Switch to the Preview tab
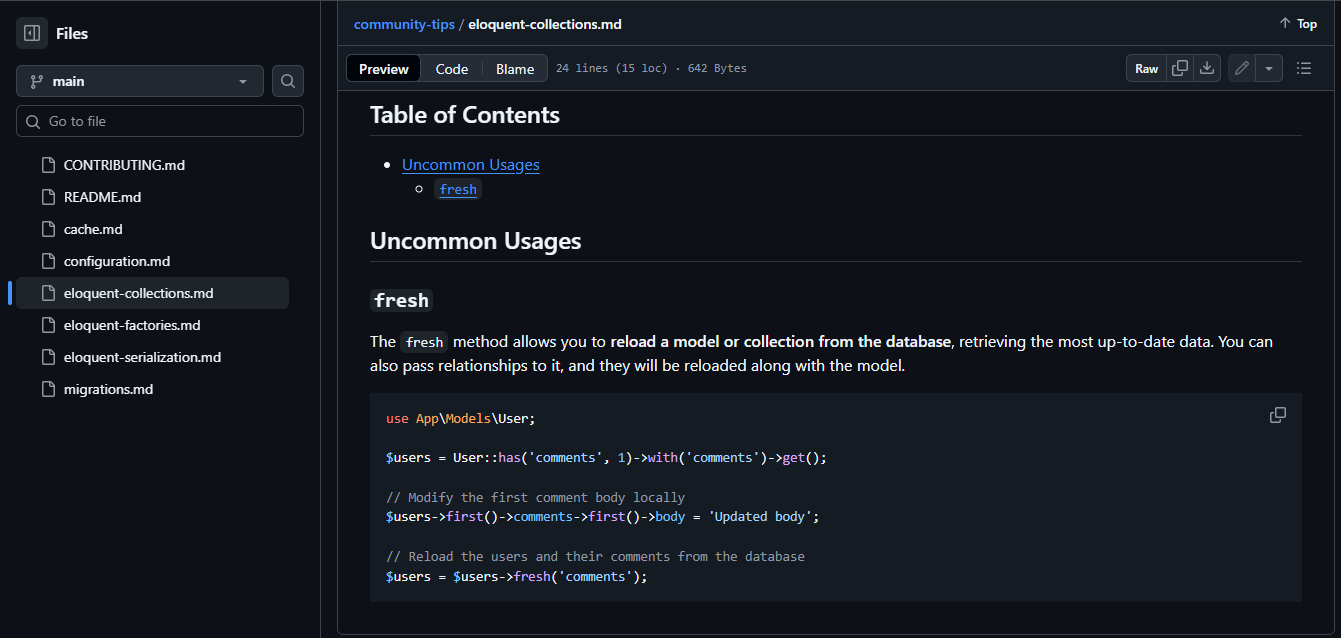Screen dimensions: 1341x638 coord(384,69)
